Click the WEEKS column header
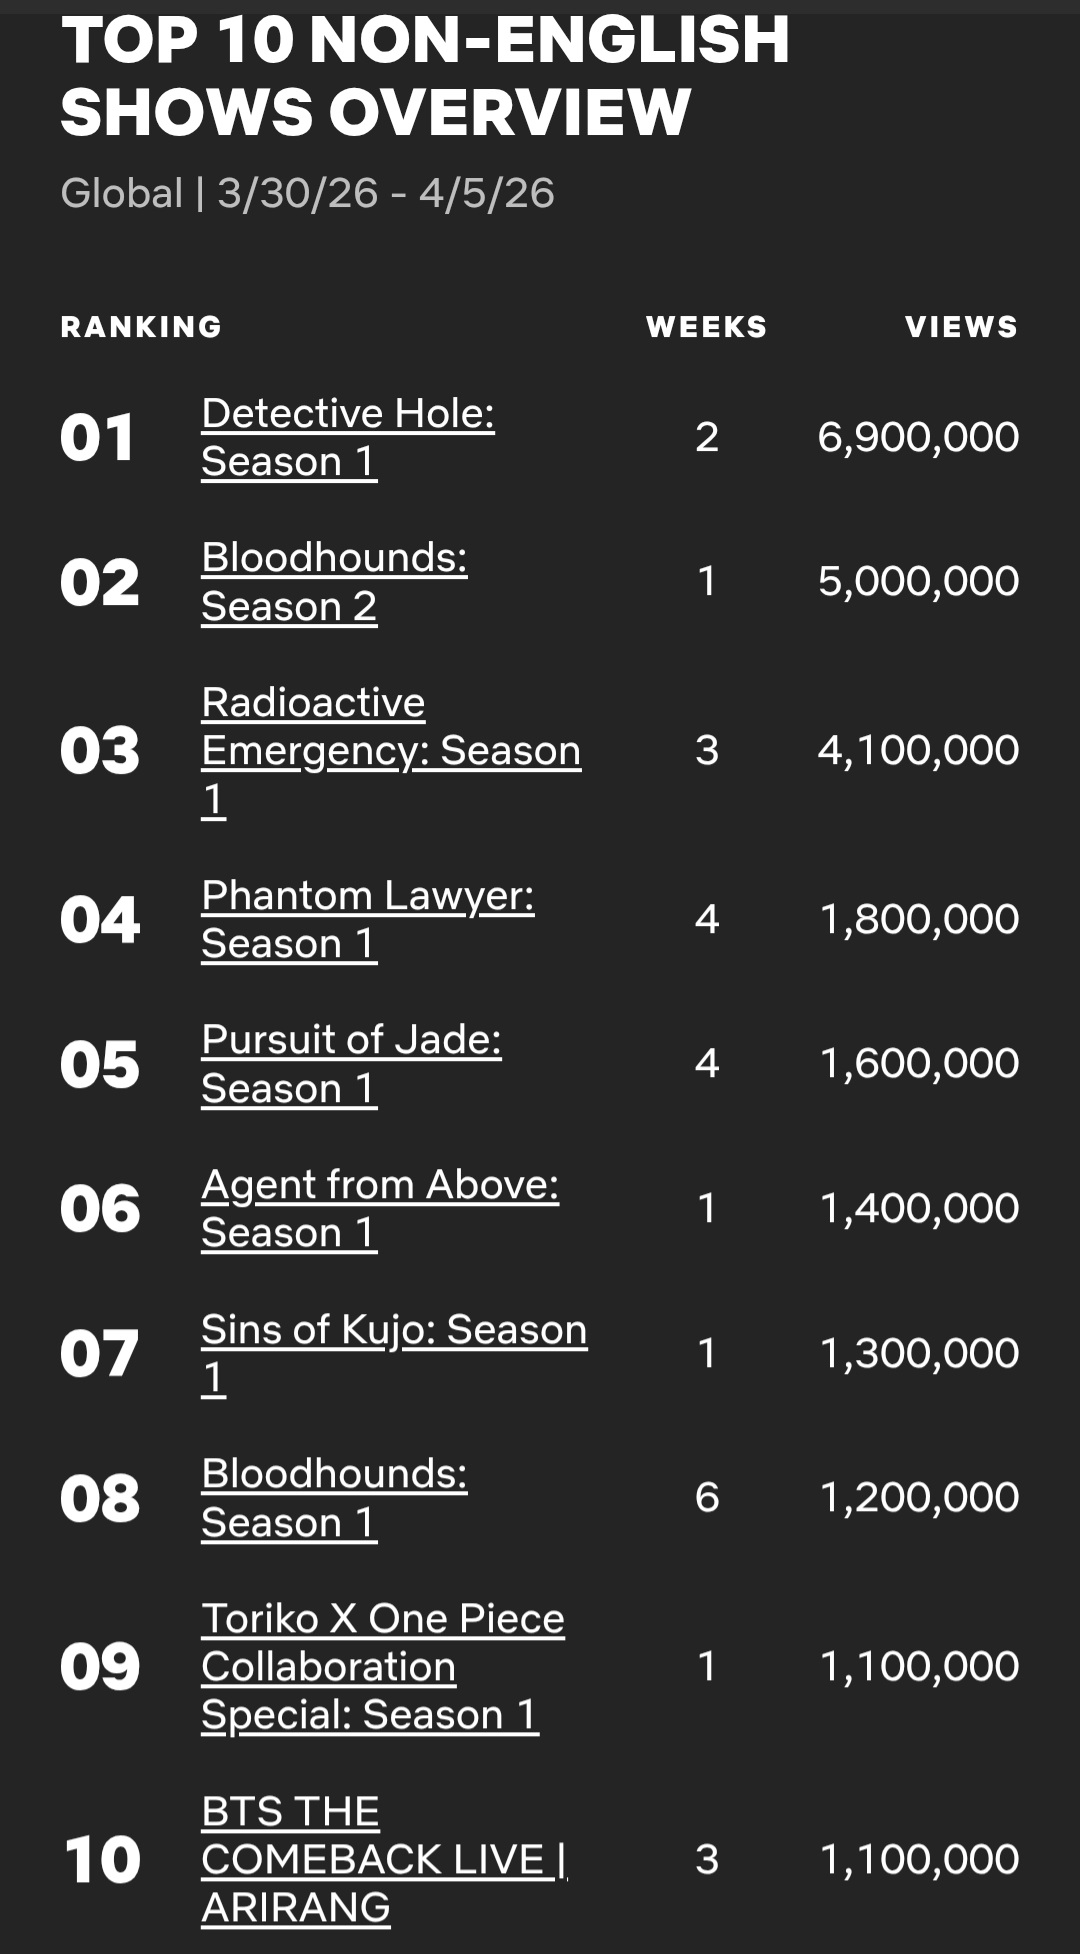Image resolution: width=1080 pixels, height=1954 pixels. click(x=706, y=327)
